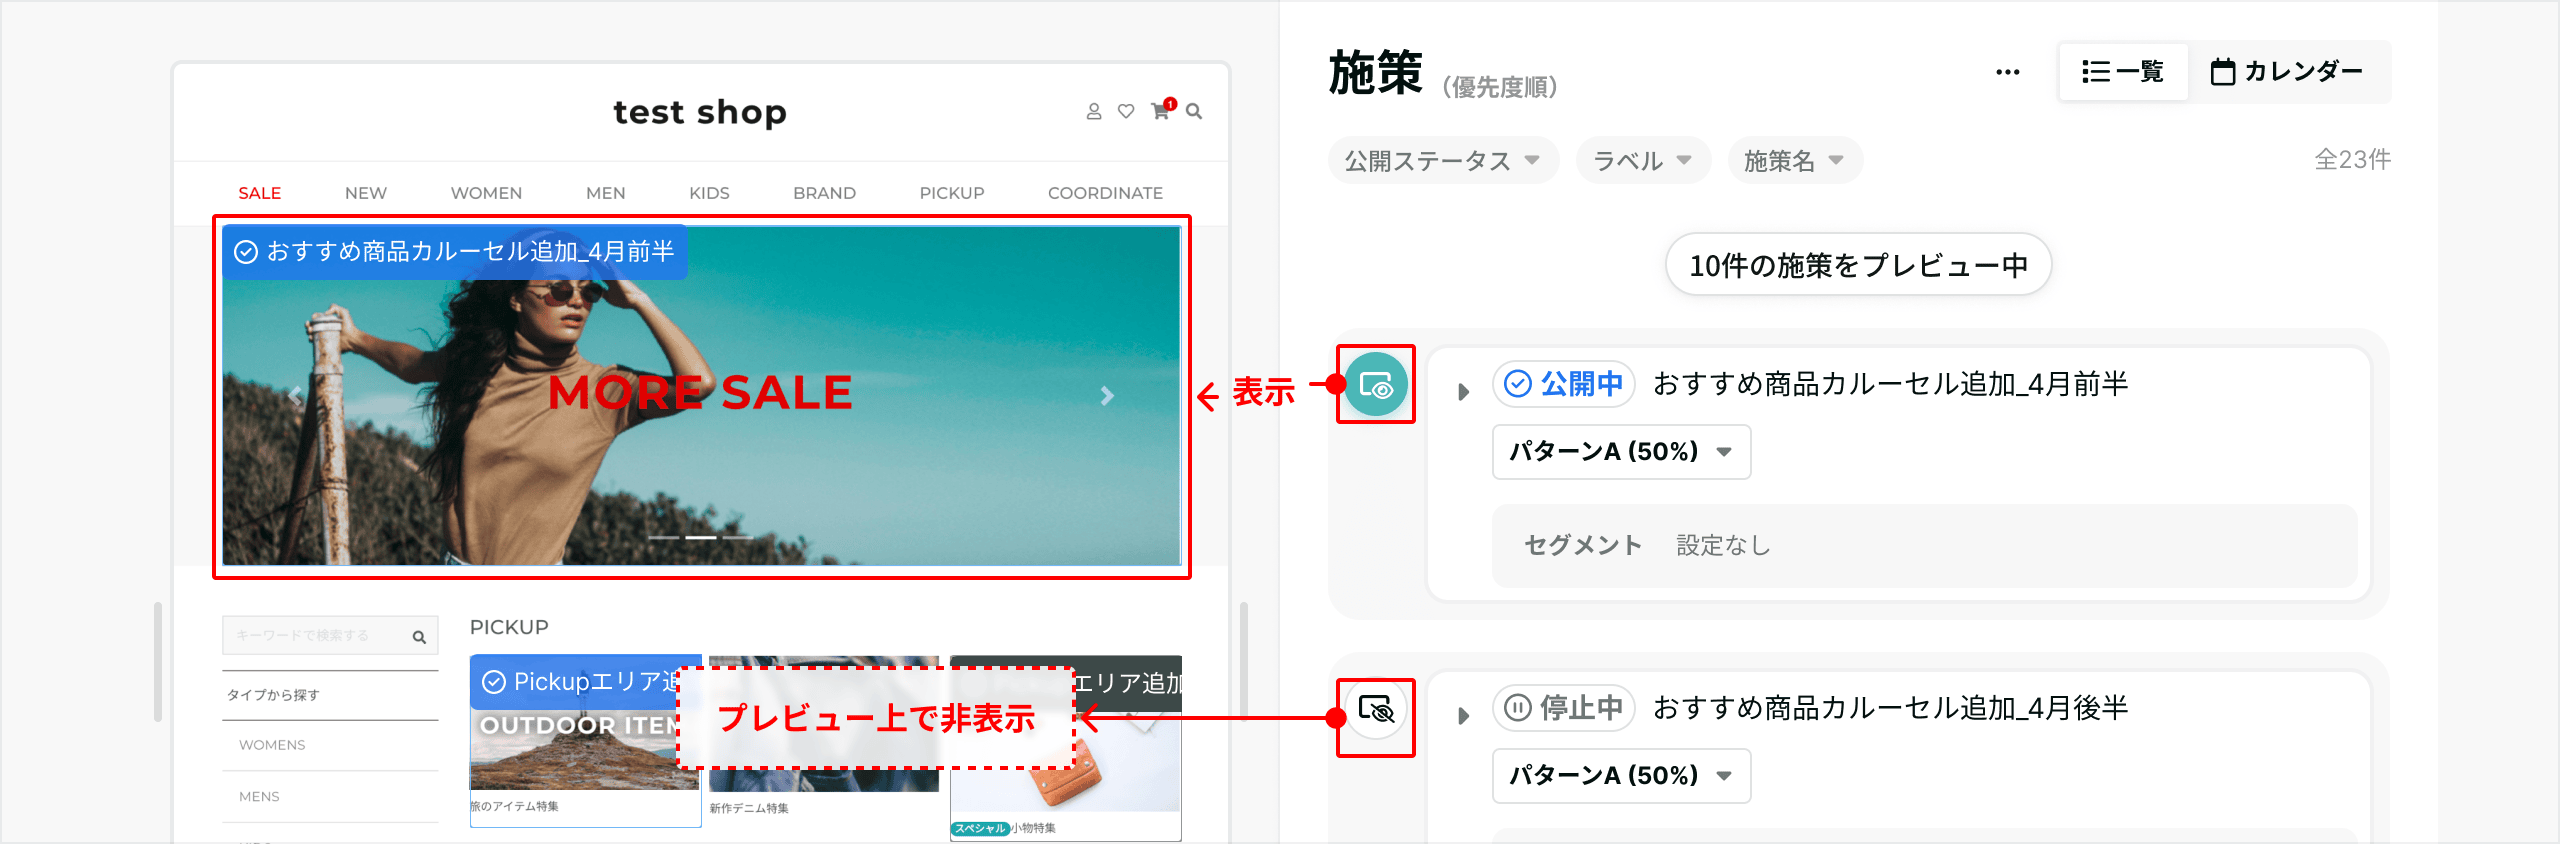The width and height of the screenshot is (2560, 844).
Task: Open the BRAND menu item
Action: coord(825,193)
